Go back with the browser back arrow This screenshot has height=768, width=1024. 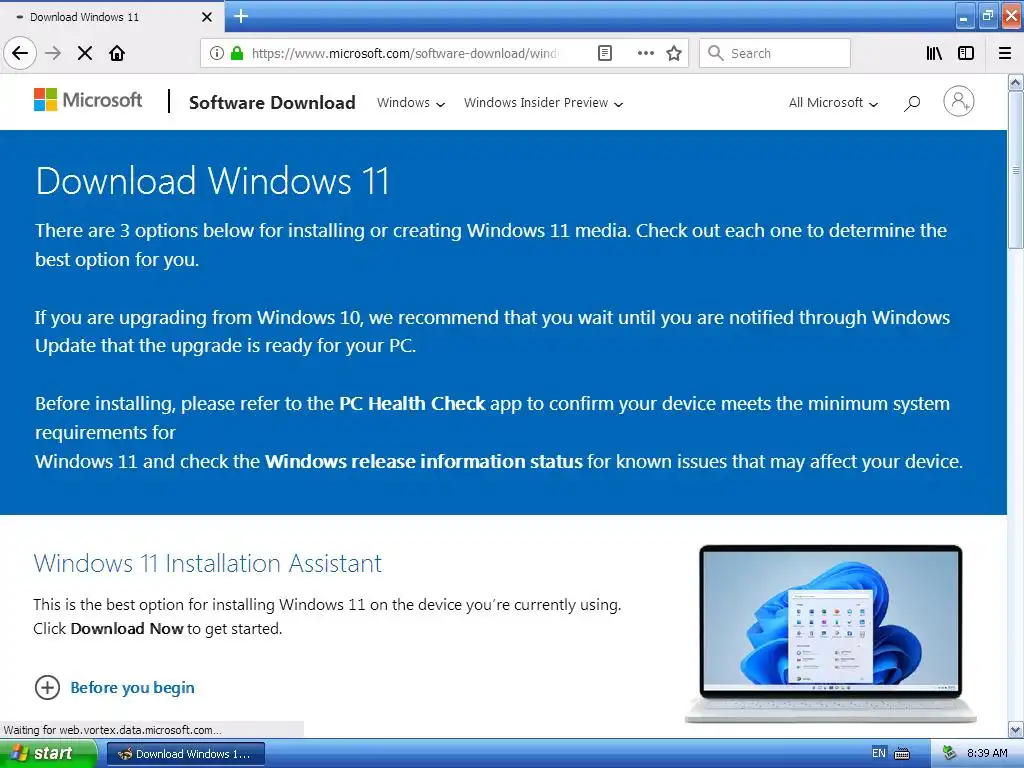[x=20, y=53]
